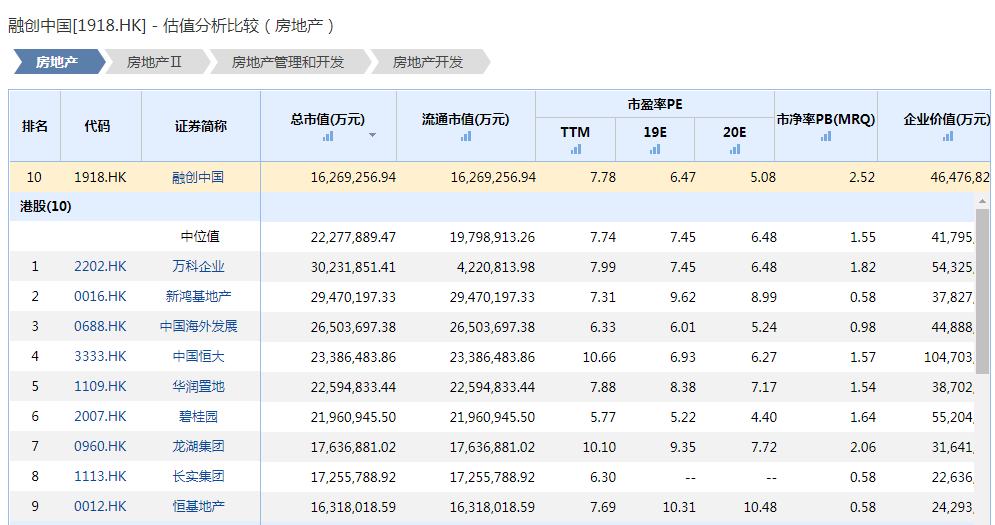This screenshot has width=995, height=525.
Task: Click 中国恒大 TTM value 10.66
Action: [599, 357]
